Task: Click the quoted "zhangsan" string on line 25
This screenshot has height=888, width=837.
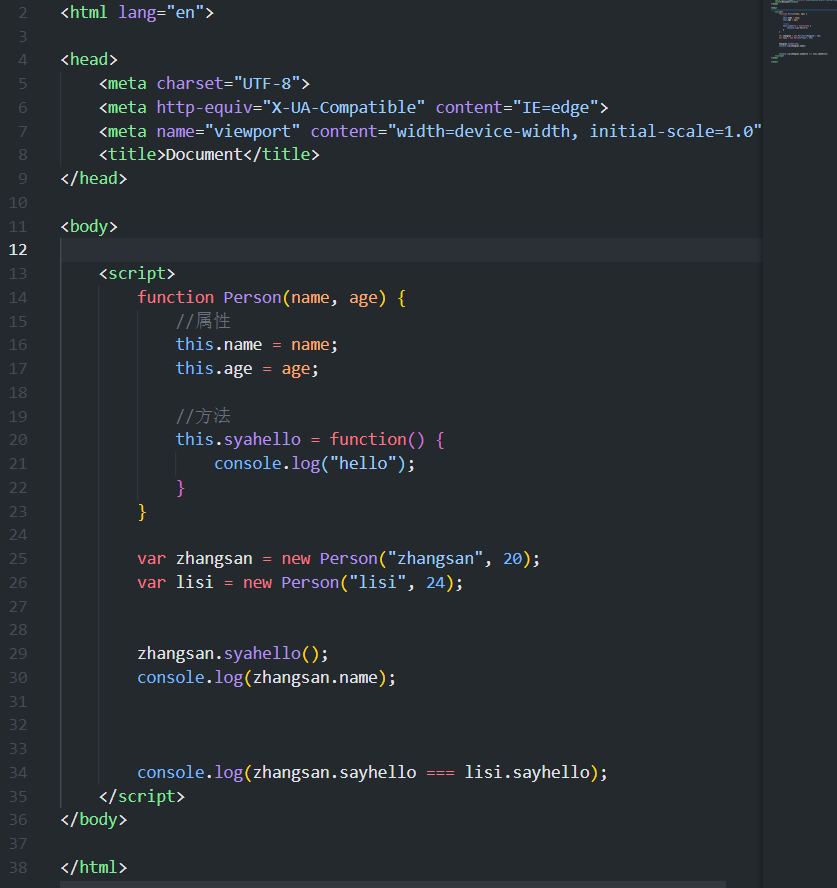Action: (x=435, y=559)
